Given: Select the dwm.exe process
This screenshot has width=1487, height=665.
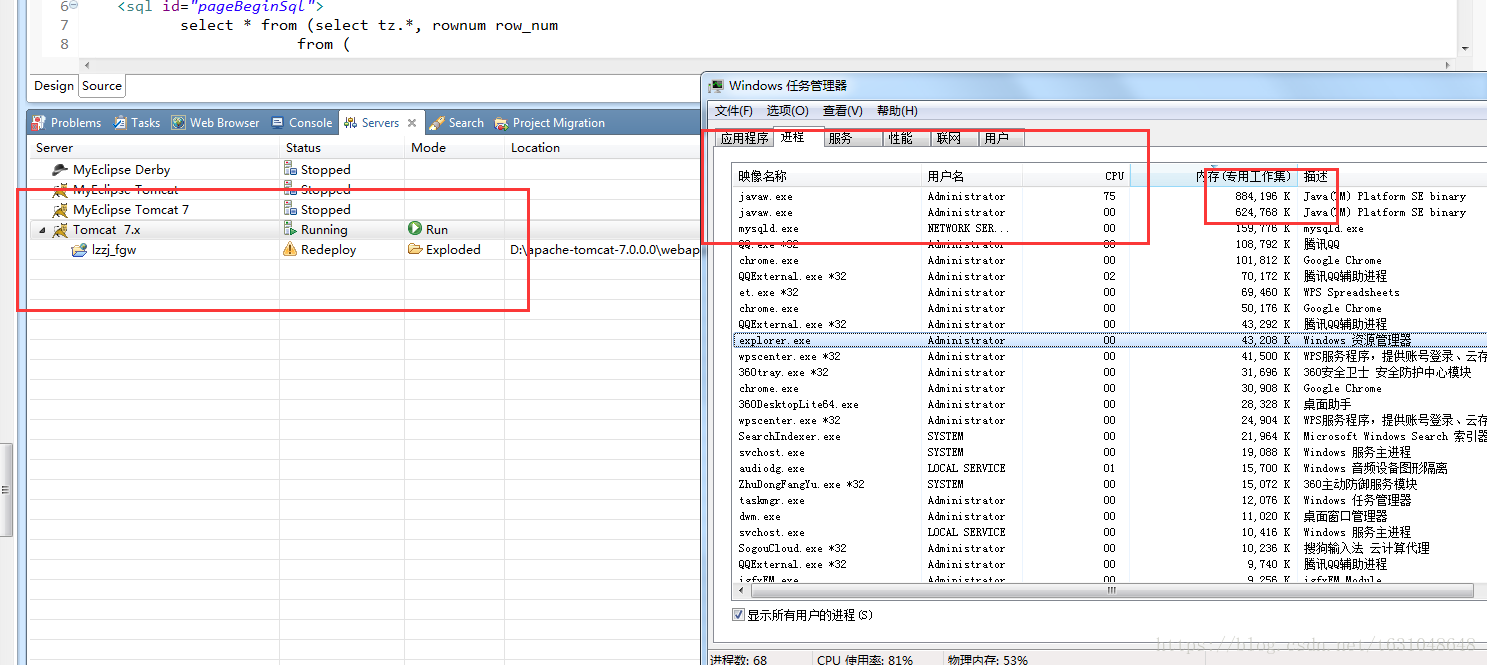Looking at the screenshot, I should click(1110, 516).
